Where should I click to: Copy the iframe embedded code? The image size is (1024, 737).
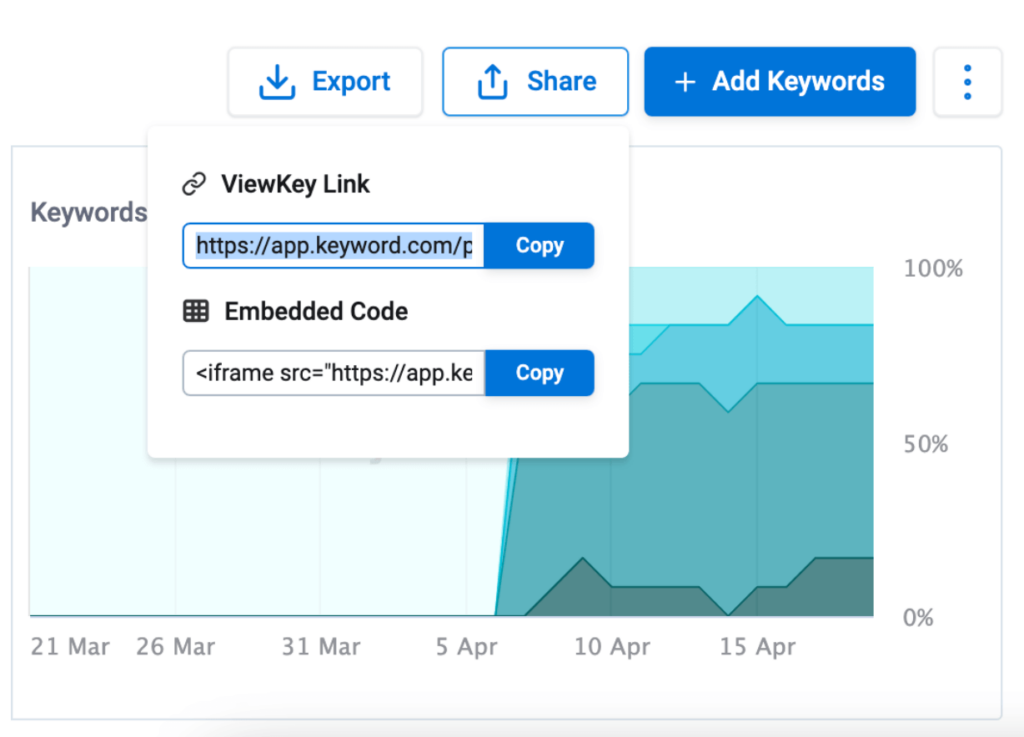[x=539, y=372]
